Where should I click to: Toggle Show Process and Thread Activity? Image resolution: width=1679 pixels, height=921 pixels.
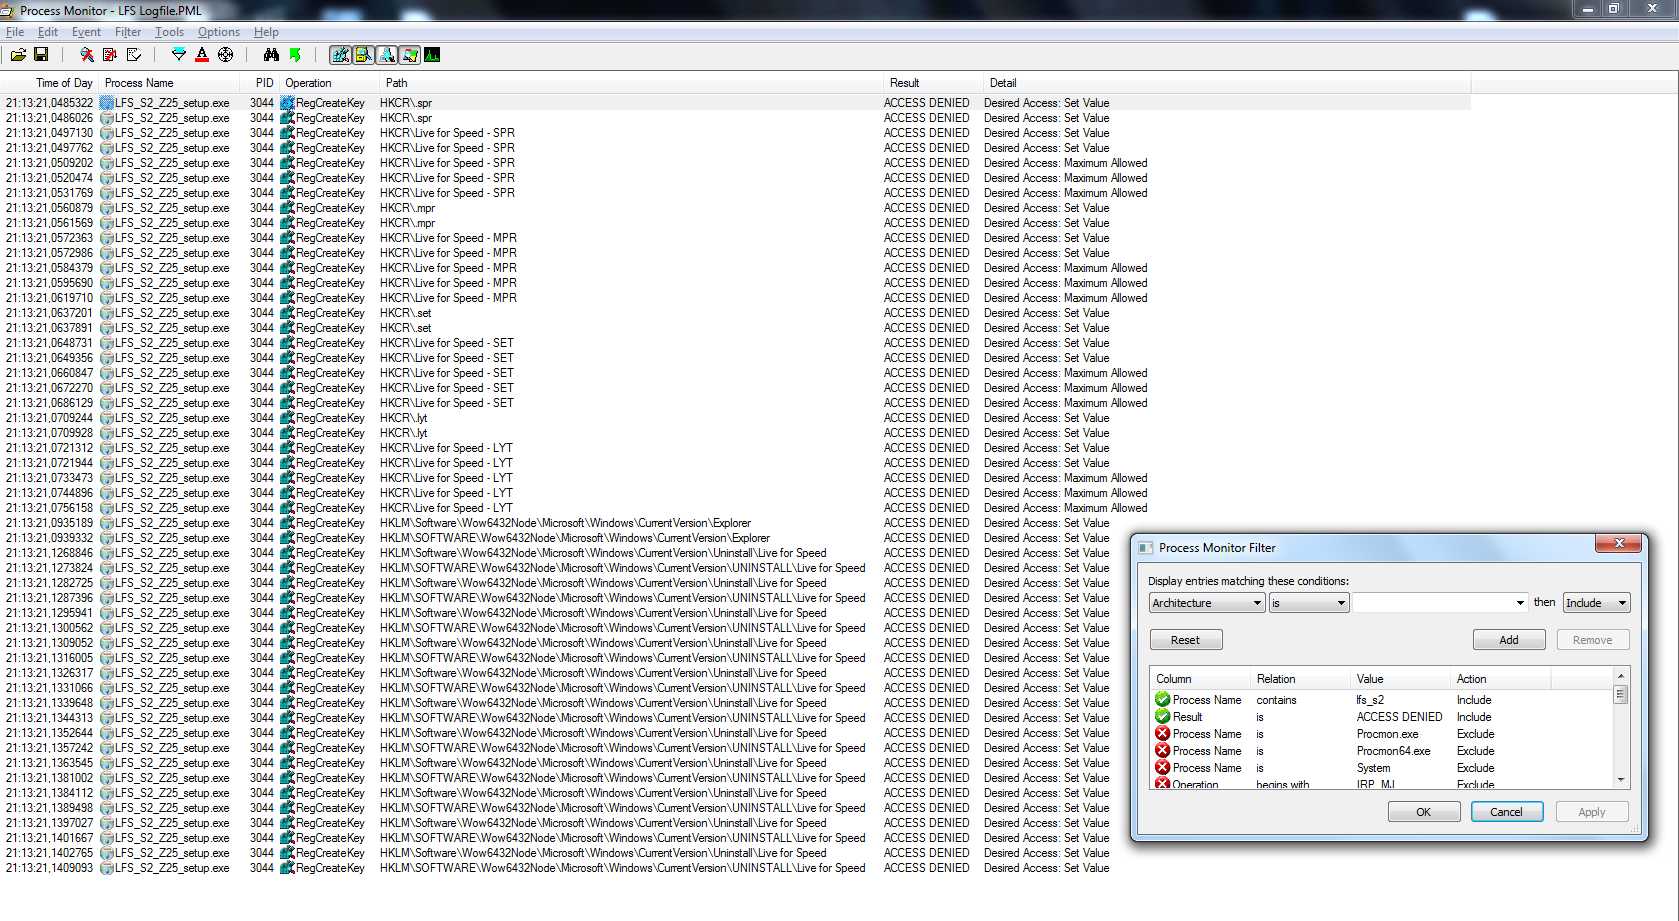pyautogui.click(x=409, y=55)
